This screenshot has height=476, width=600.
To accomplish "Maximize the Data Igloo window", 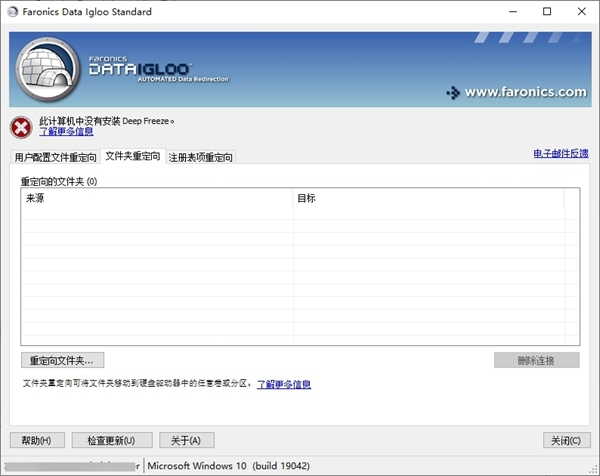I will click(x=547, y=12).
